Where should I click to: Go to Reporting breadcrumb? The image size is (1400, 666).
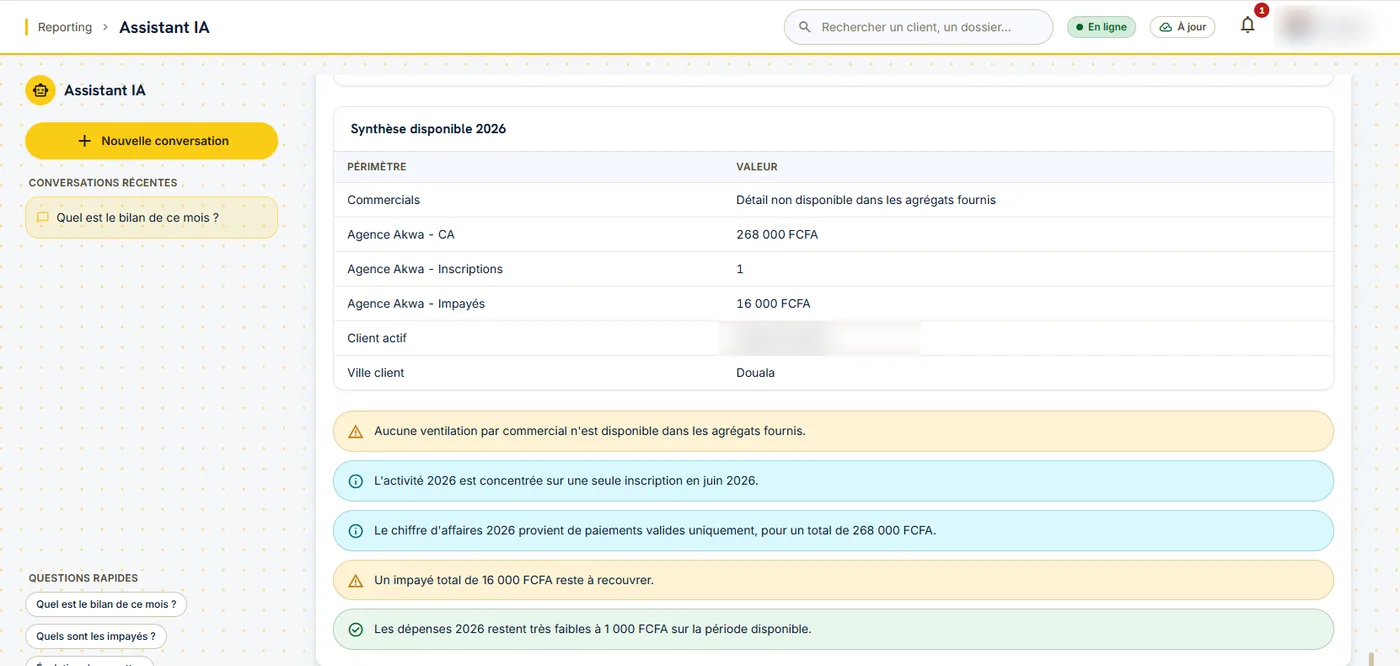pos(65,27)
